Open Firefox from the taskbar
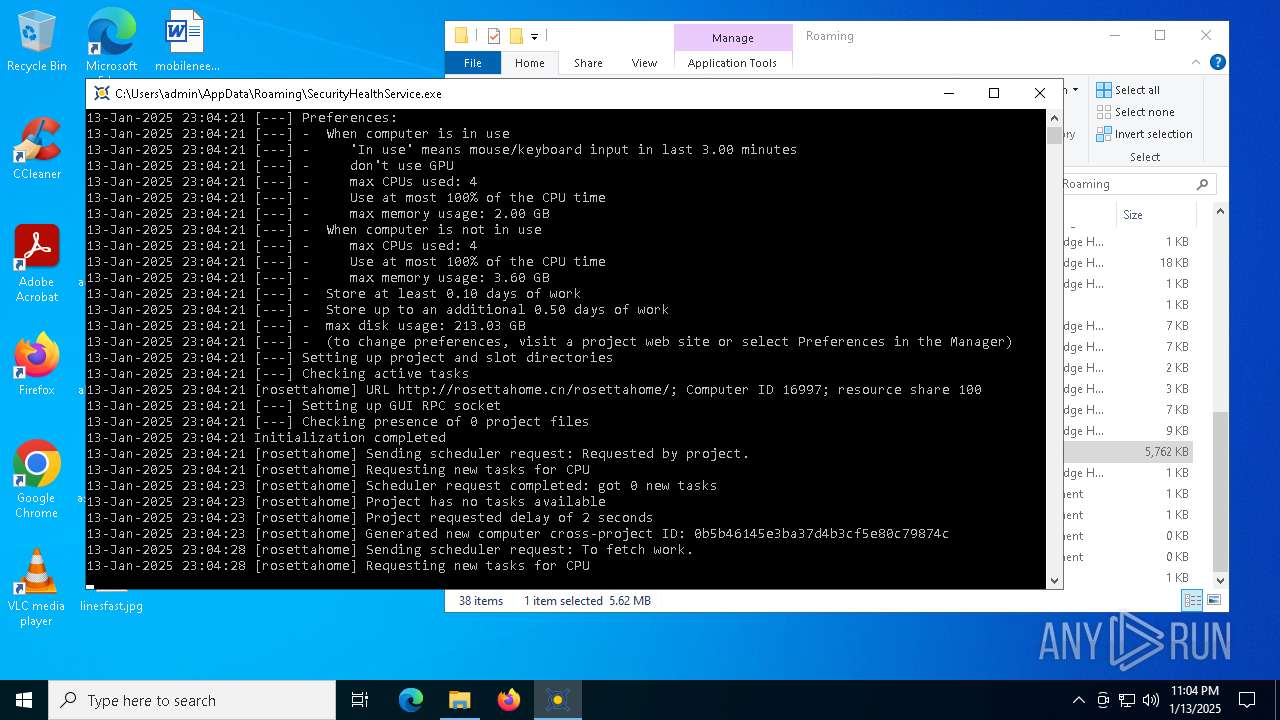 coord(509,700)
